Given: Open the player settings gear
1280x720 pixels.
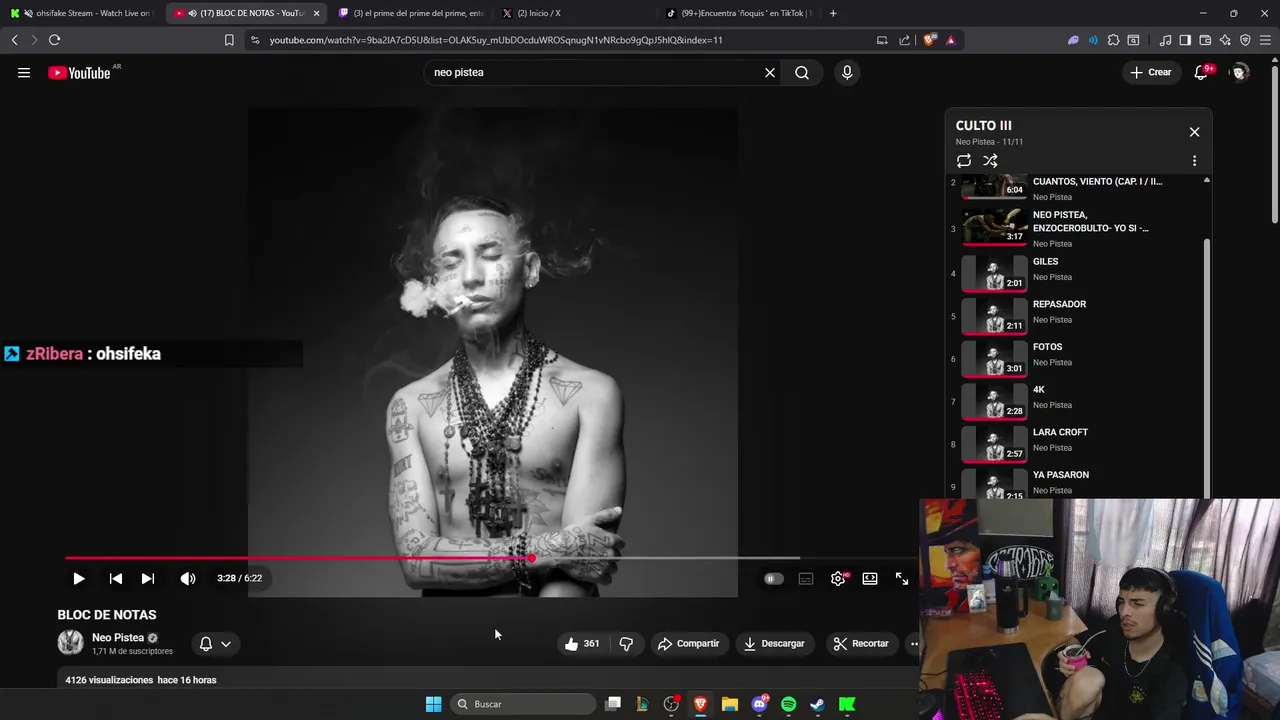Looking at the screenshot, I should [x=838, y=578].
